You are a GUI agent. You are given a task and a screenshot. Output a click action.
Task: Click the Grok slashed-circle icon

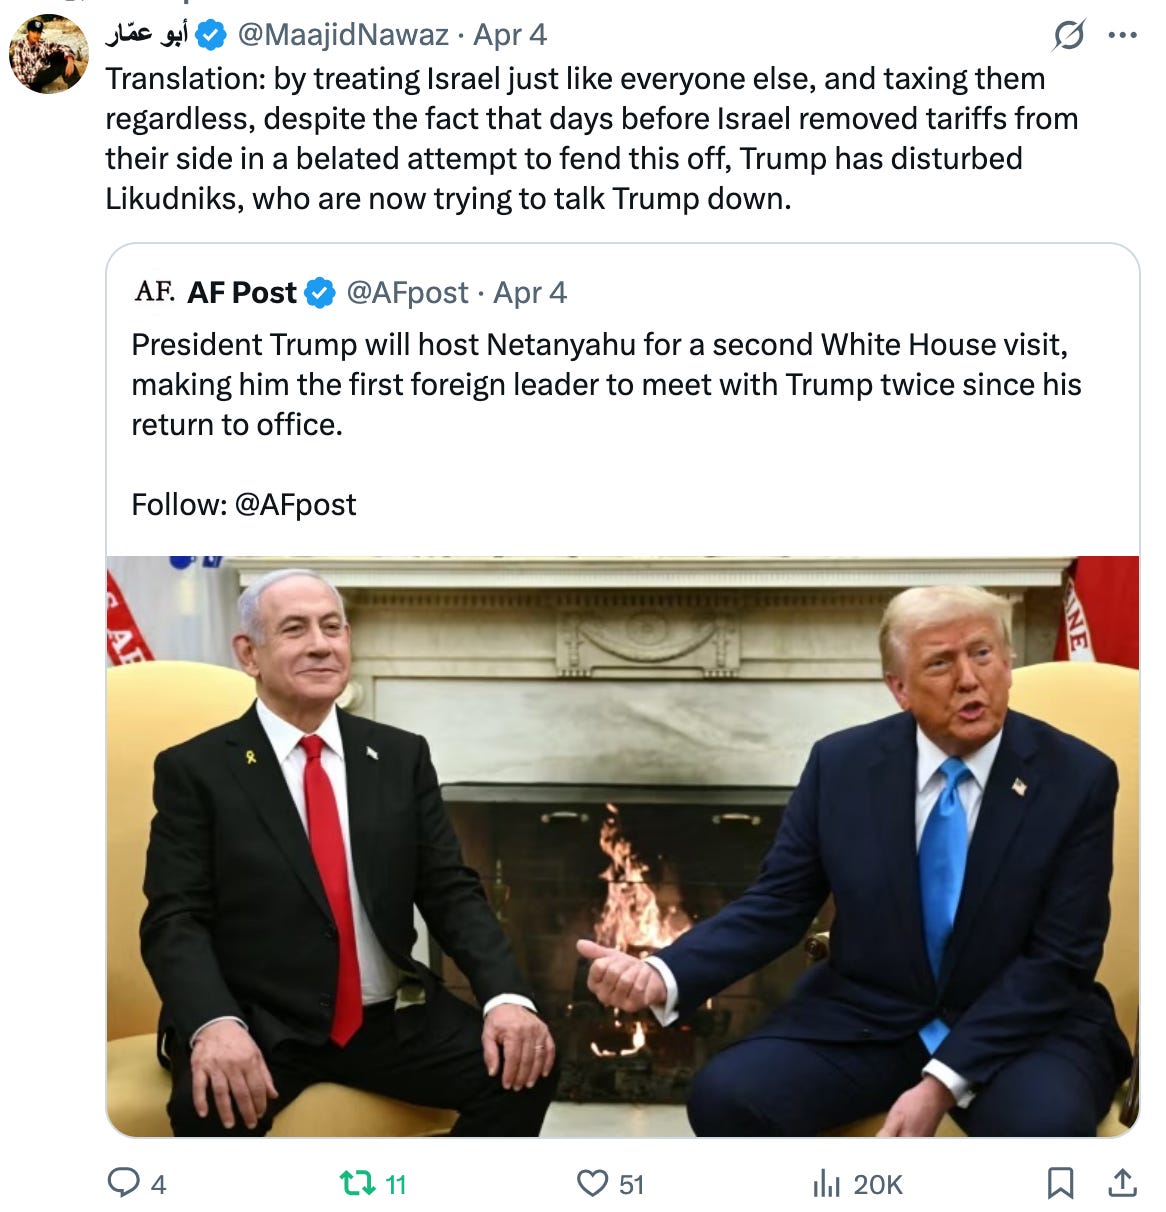pos(1068,36)
